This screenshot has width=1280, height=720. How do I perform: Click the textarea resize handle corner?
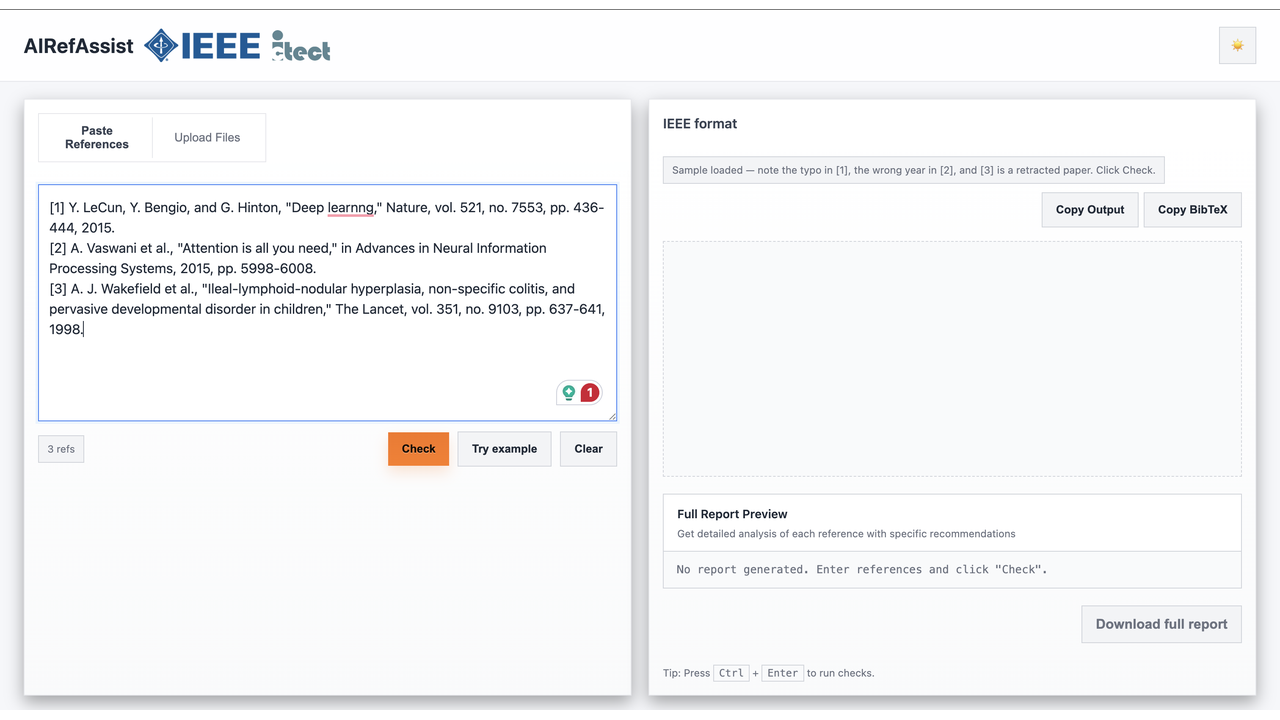pos(611,415)
